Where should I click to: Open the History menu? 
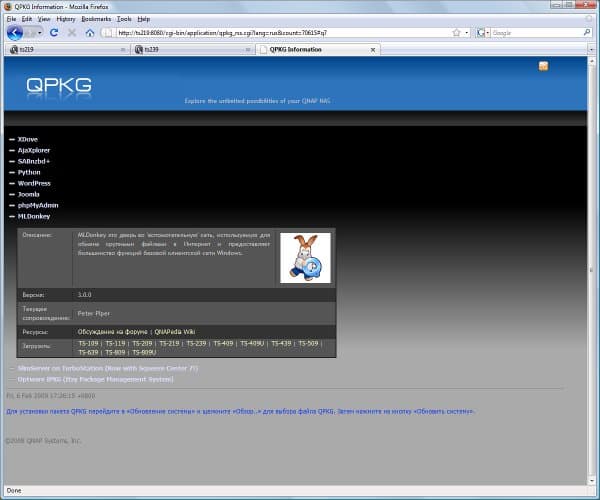coord(66,19)
